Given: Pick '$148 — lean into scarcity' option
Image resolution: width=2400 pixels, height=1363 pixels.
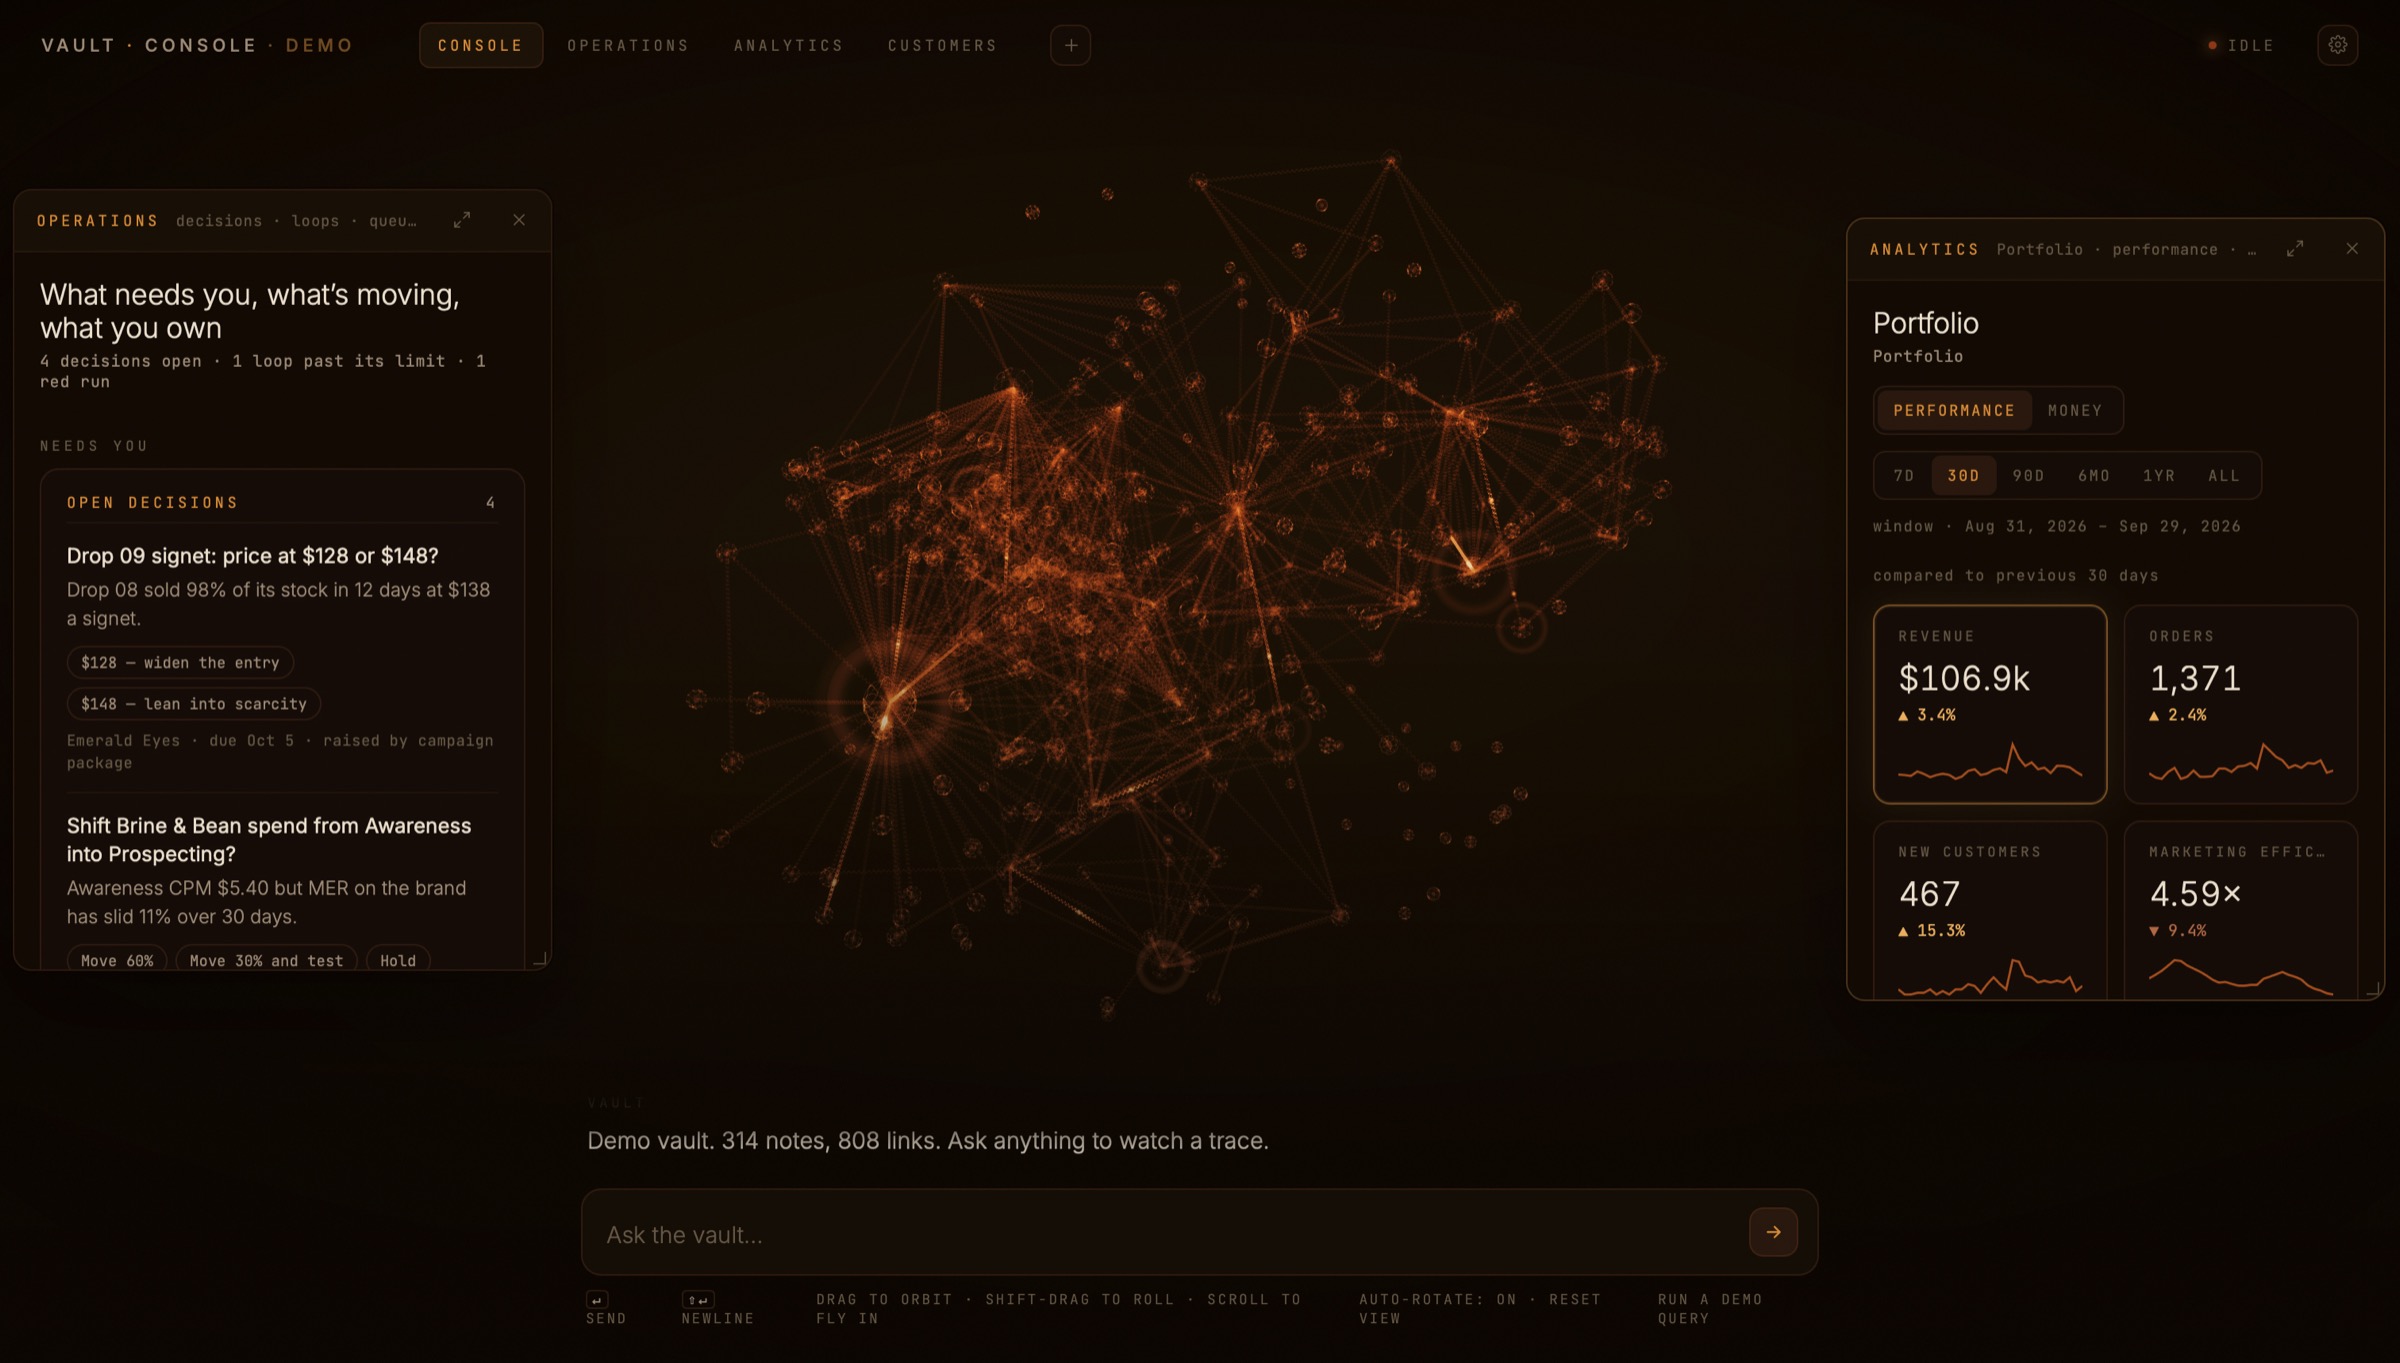Looking at the screenshot, I should (x=194, y=704).
